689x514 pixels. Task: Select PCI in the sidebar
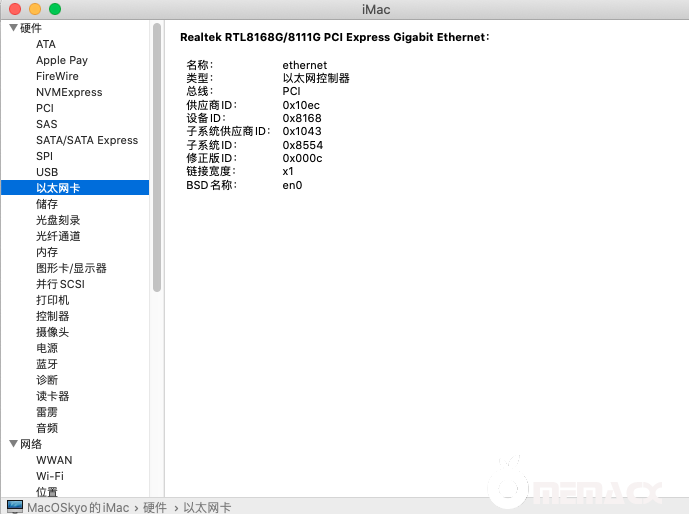pos(45,108)
